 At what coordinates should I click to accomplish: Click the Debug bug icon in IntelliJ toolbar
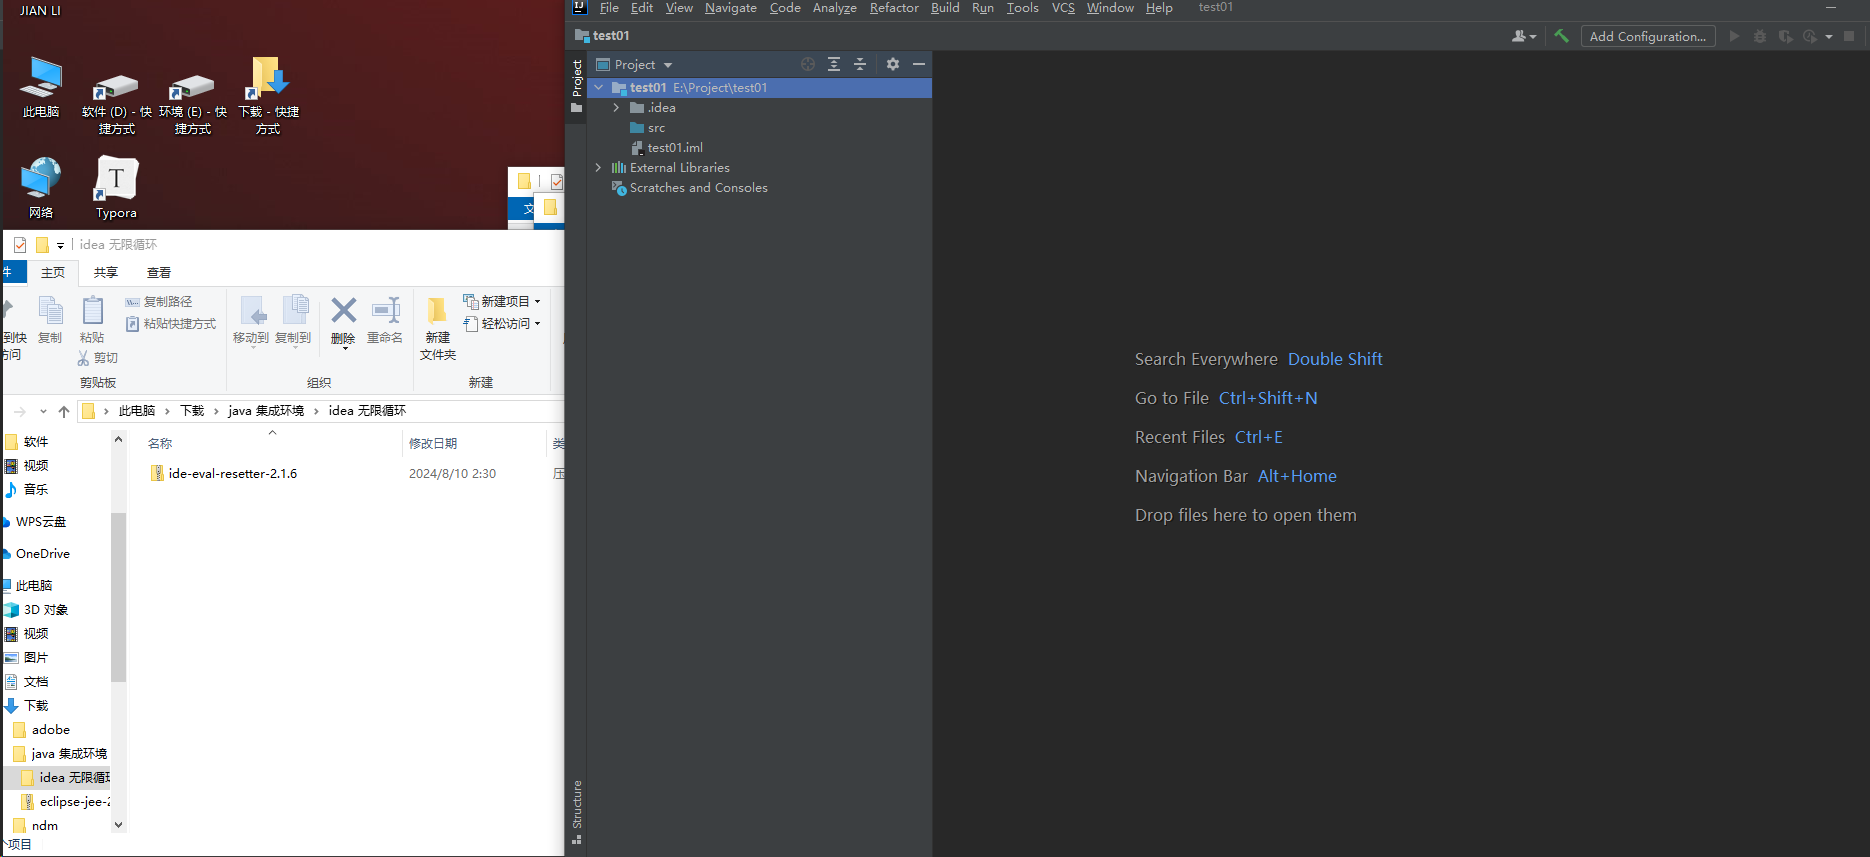coord(1760,36)
